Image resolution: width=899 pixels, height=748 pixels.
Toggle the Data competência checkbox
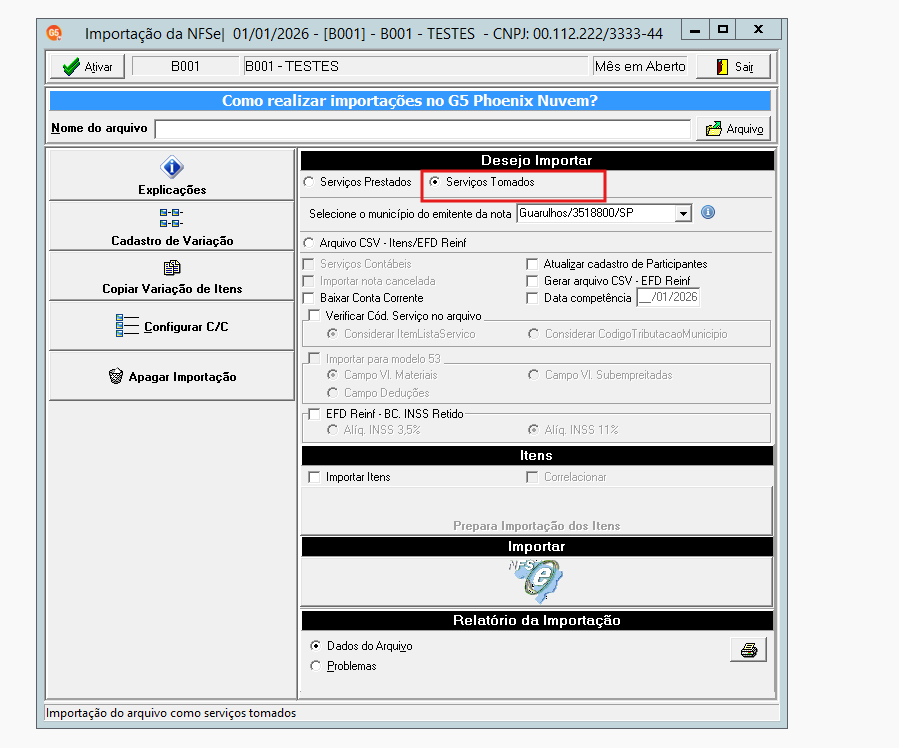point(532,298)
